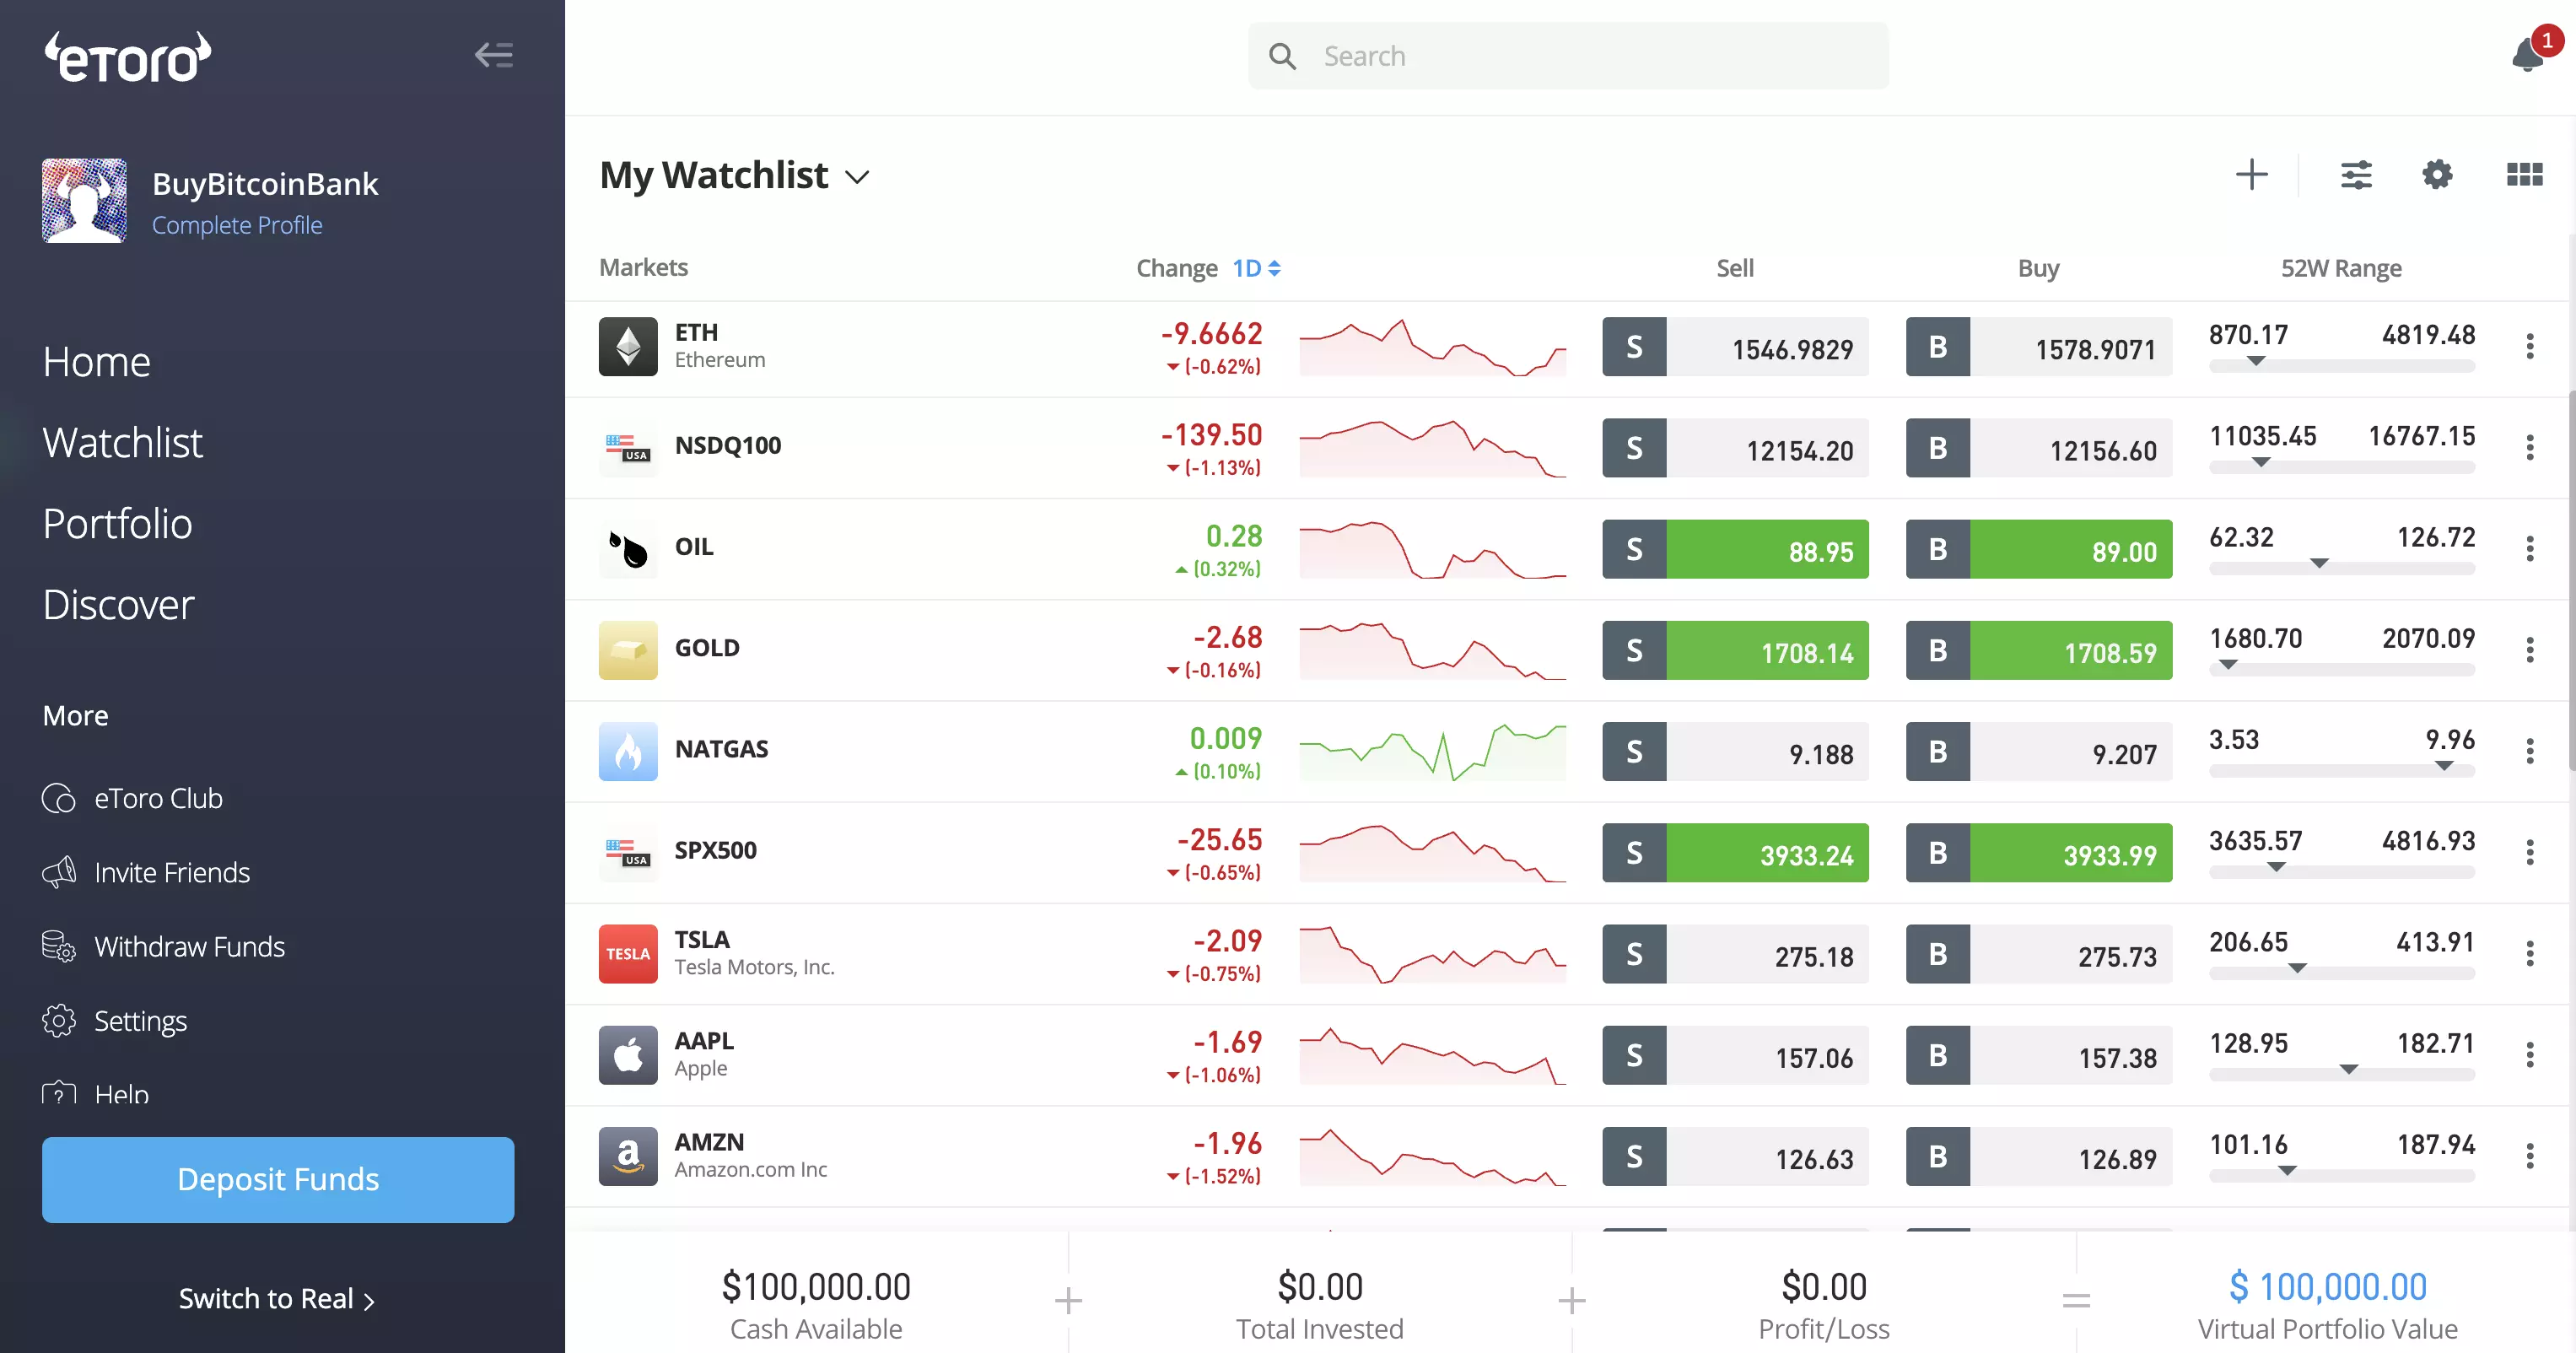
Task: Open NATGAS row three-dot menu
Action: (x=2530, y=751)
